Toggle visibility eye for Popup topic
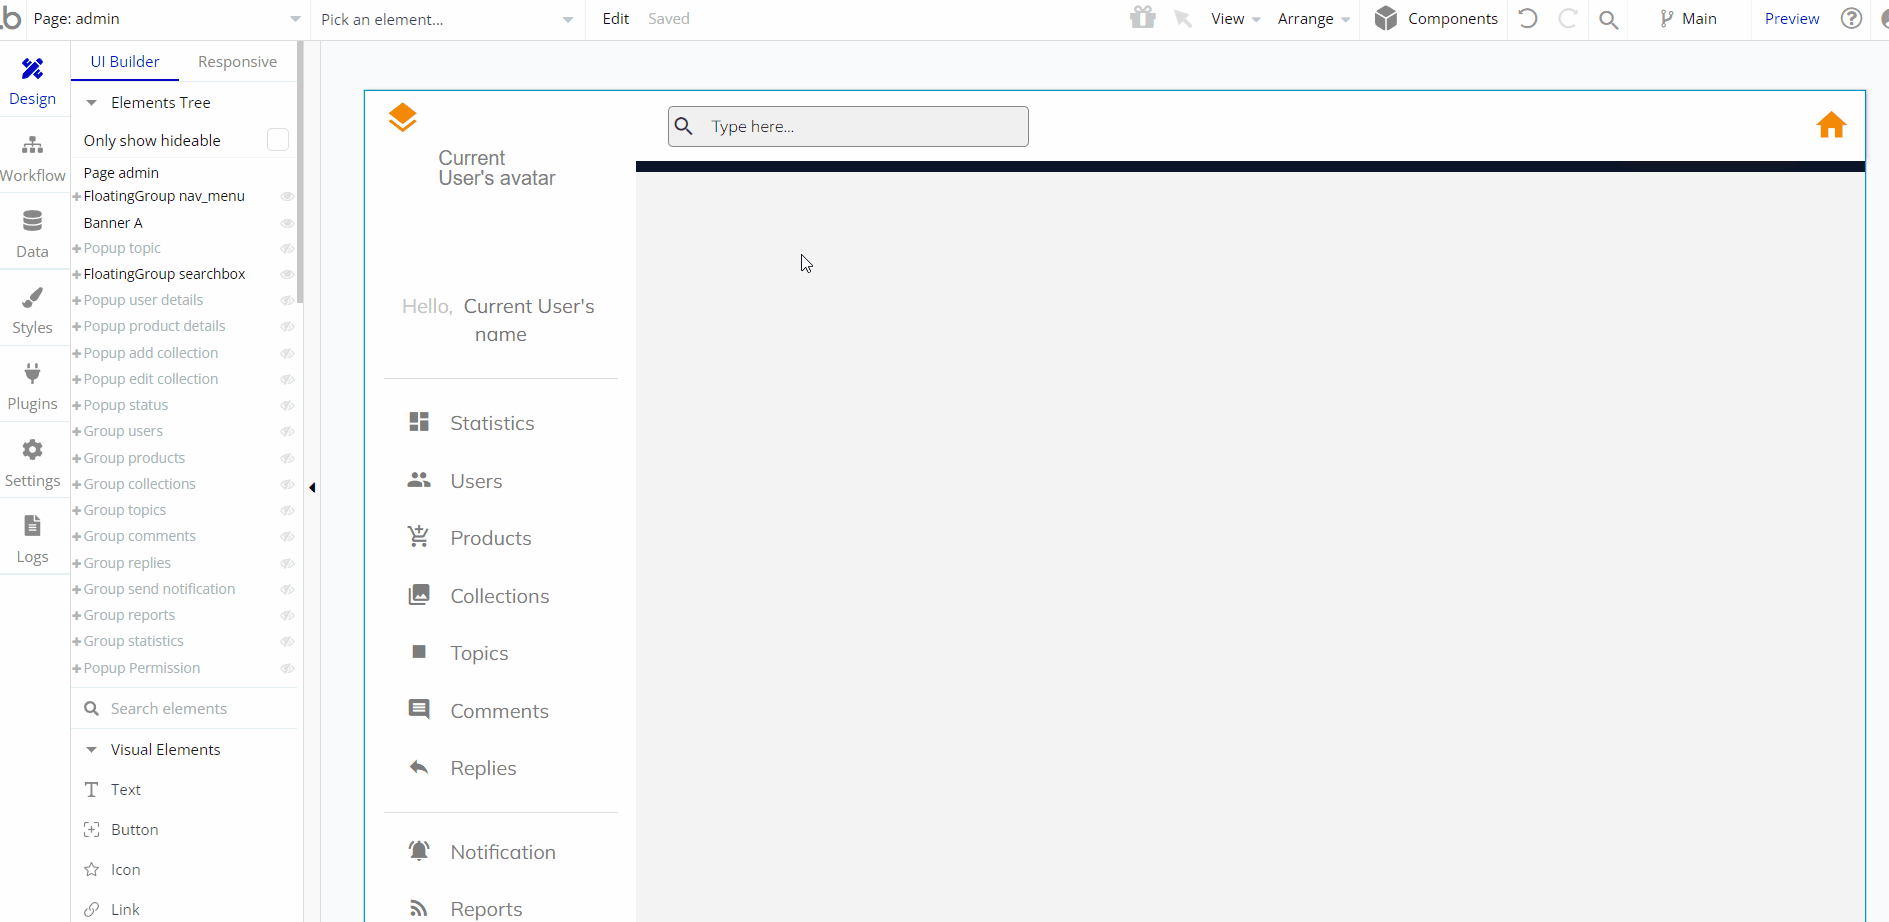The image size is (1889, 922). pyautogui.click(x=287, y=248)
